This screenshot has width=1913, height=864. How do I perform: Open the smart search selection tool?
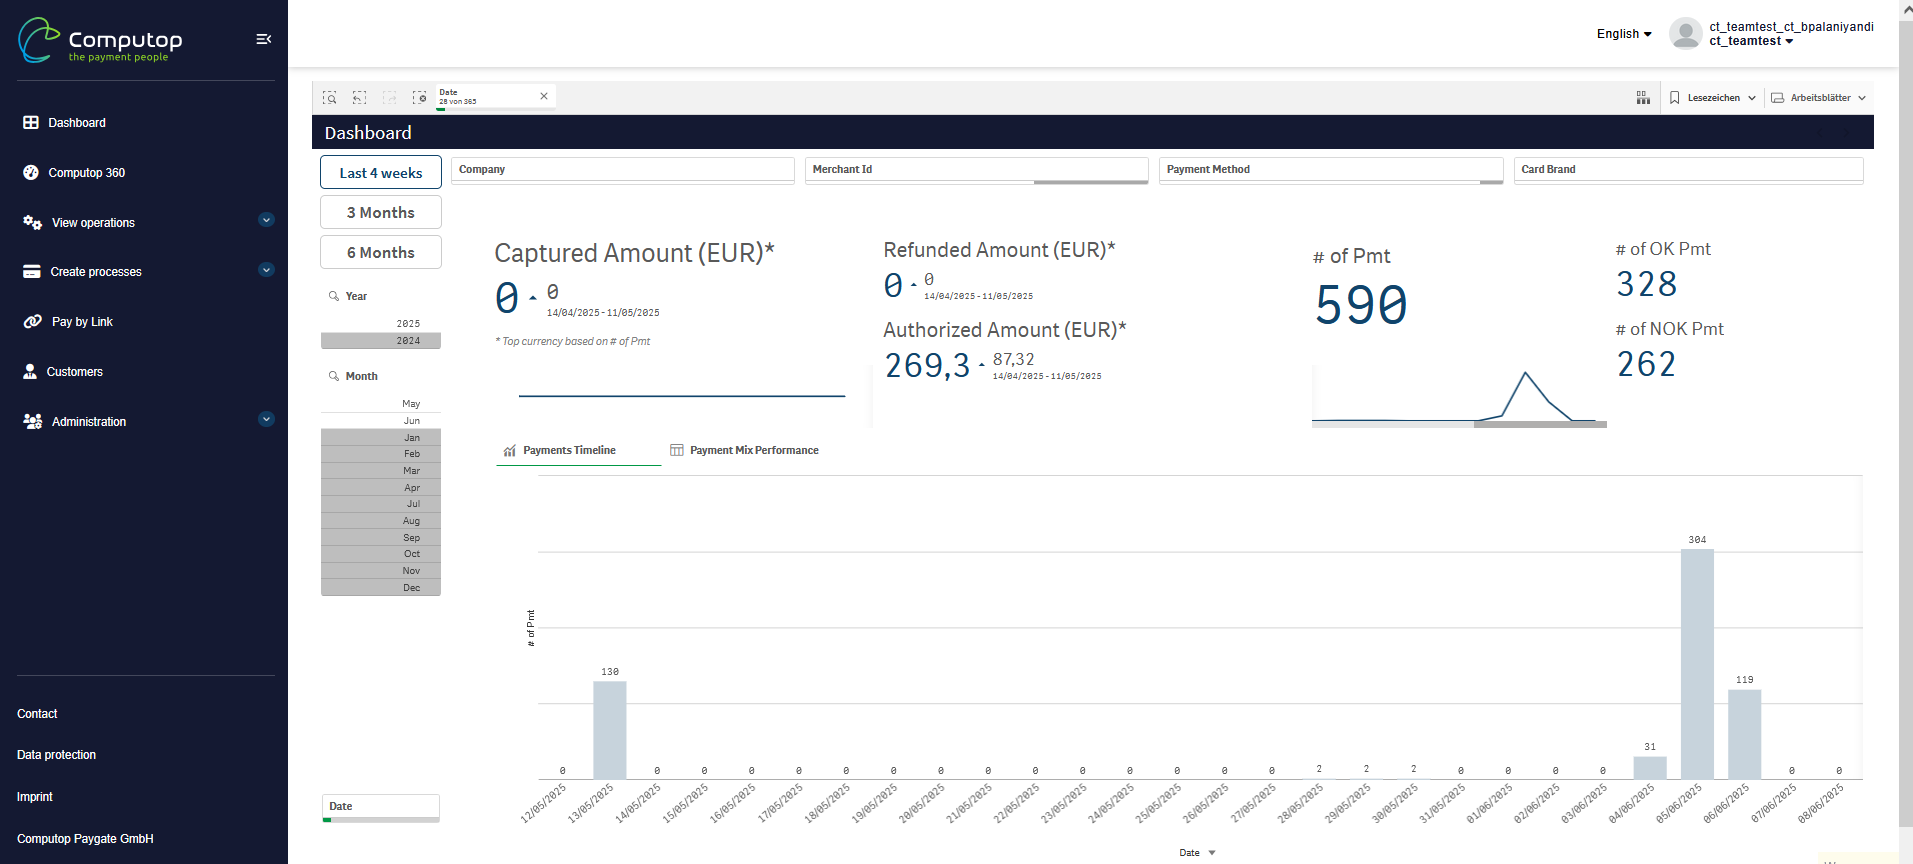tap(329, 97)
